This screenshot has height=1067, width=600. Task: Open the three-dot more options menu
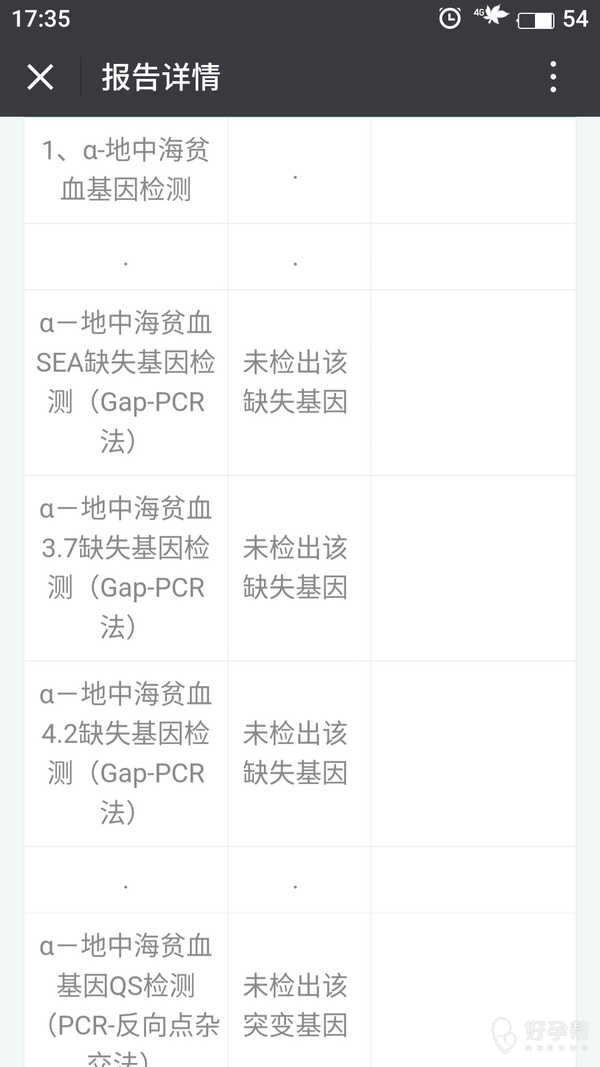(553, 77)
